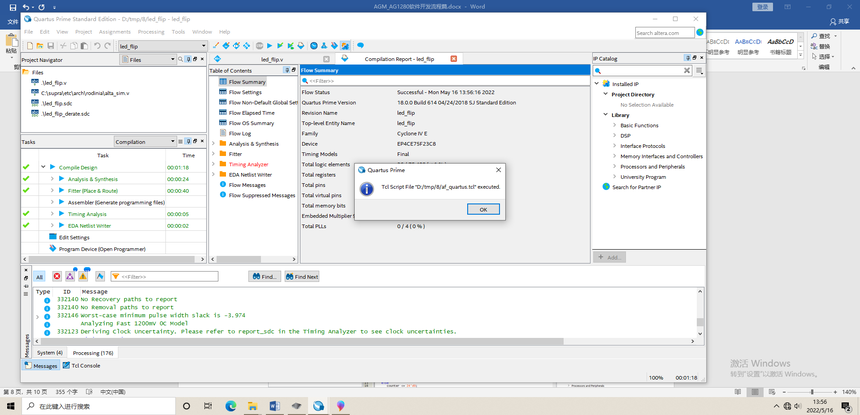Image resolution: width=860 pixels, height=415 pixels.
Task: Open the Processing menu
Action: point(151,32)
